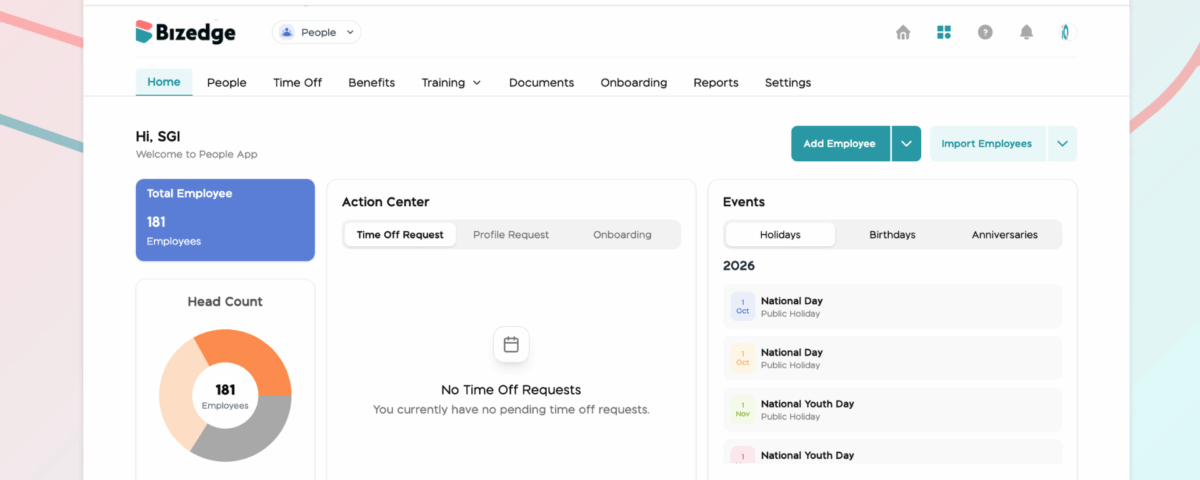Click the Action Center heading
The image size is (1200, 480).
tap(386, 202)
